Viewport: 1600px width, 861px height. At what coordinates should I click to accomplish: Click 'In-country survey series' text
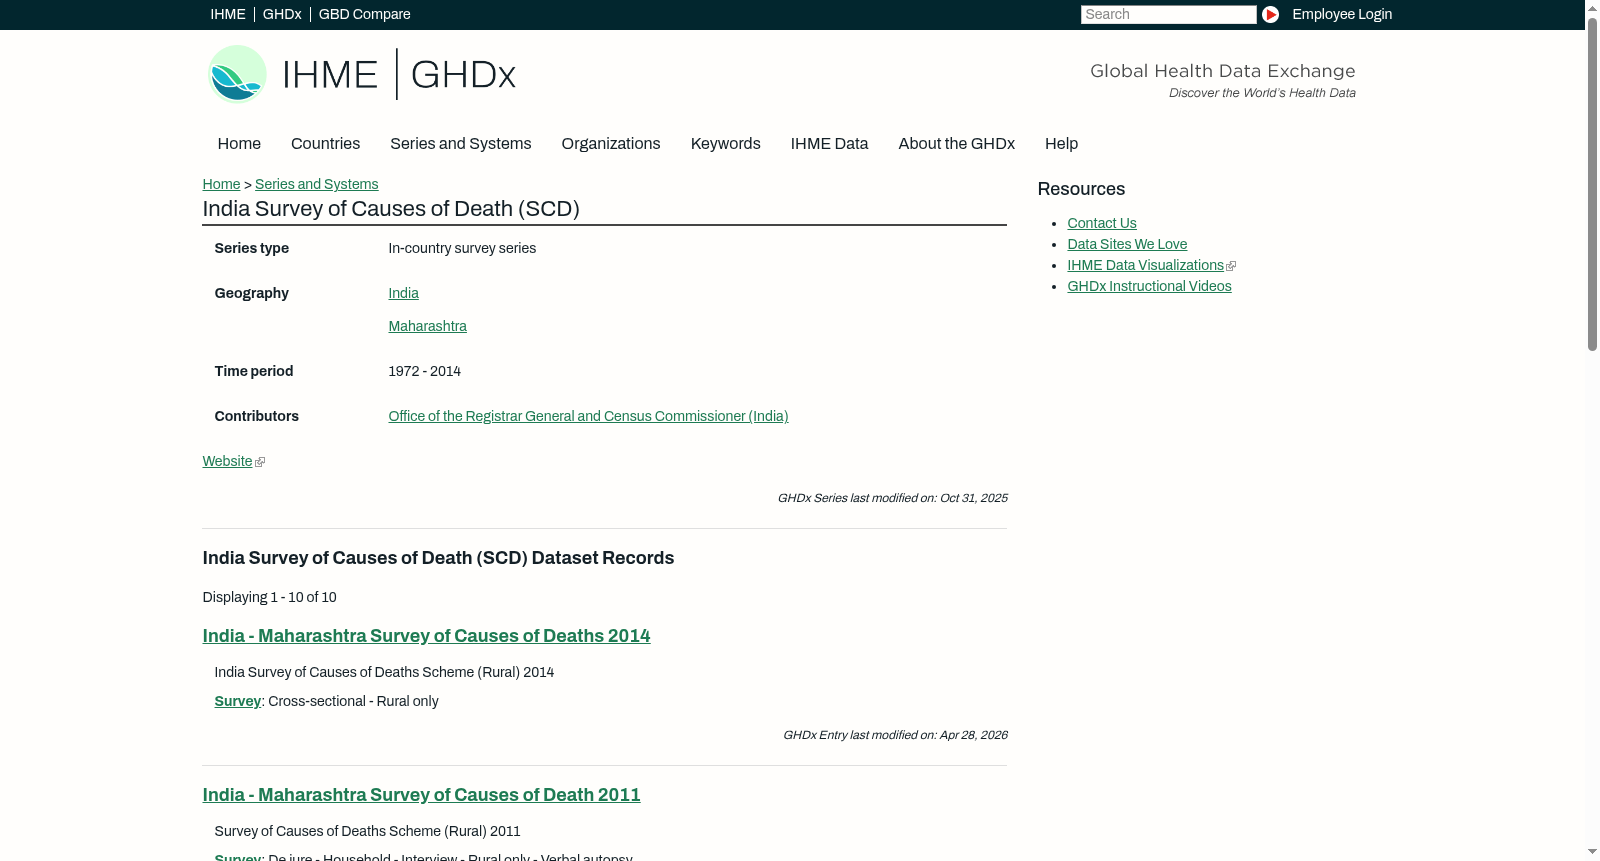tap(462, 248)
